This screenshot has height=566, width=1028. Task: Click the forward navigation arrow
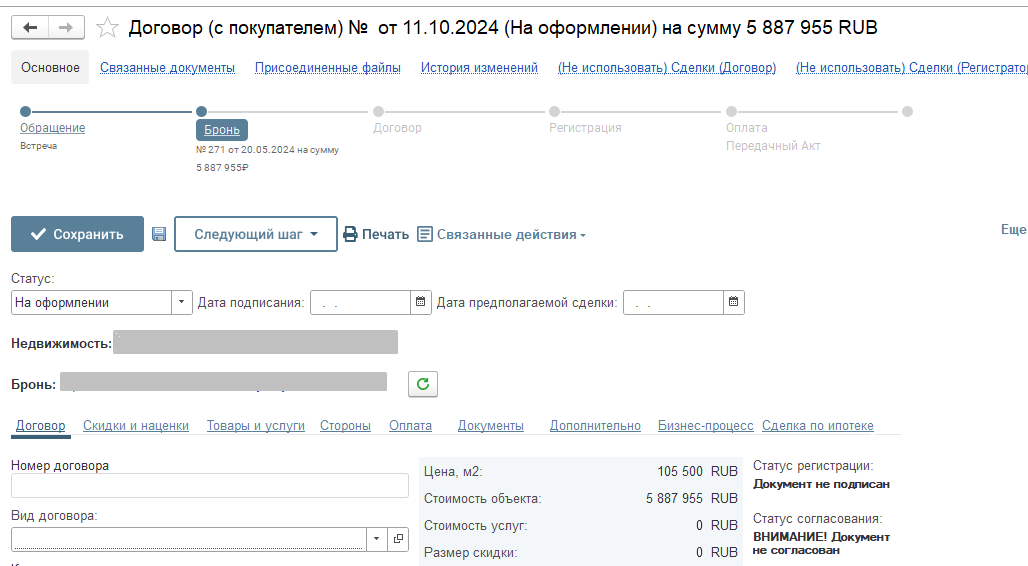[66, 28]
